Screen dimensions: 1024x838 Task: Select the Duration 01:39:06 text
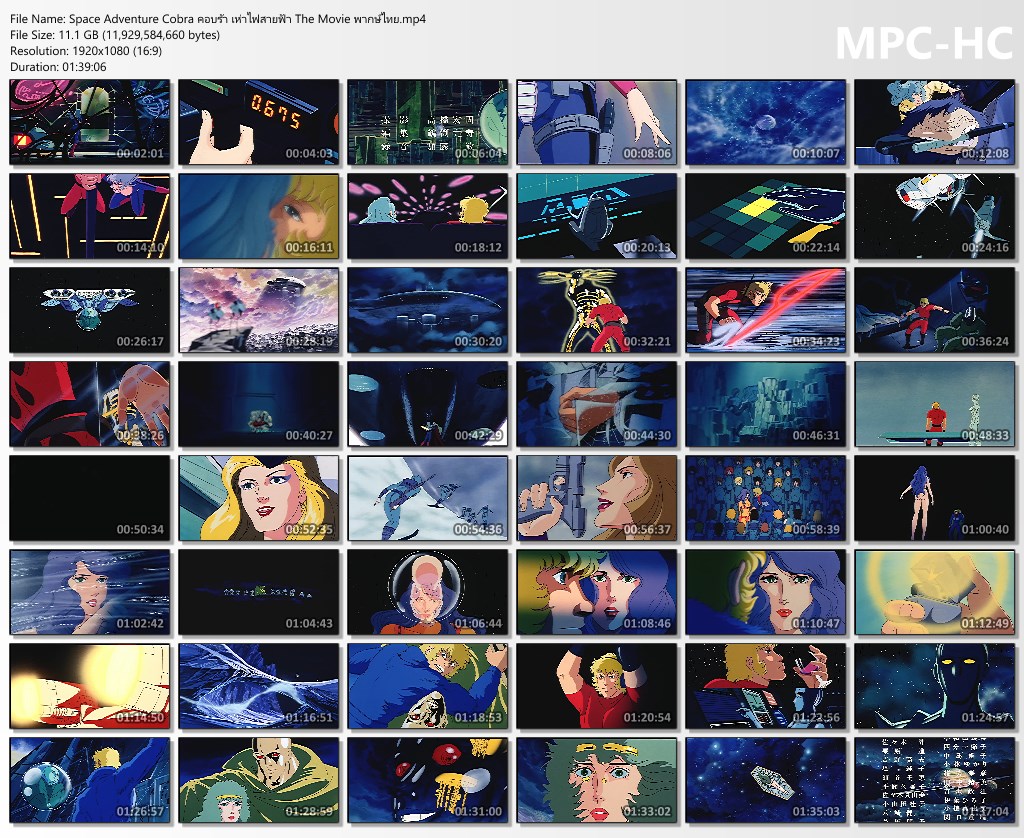(58, 67)
